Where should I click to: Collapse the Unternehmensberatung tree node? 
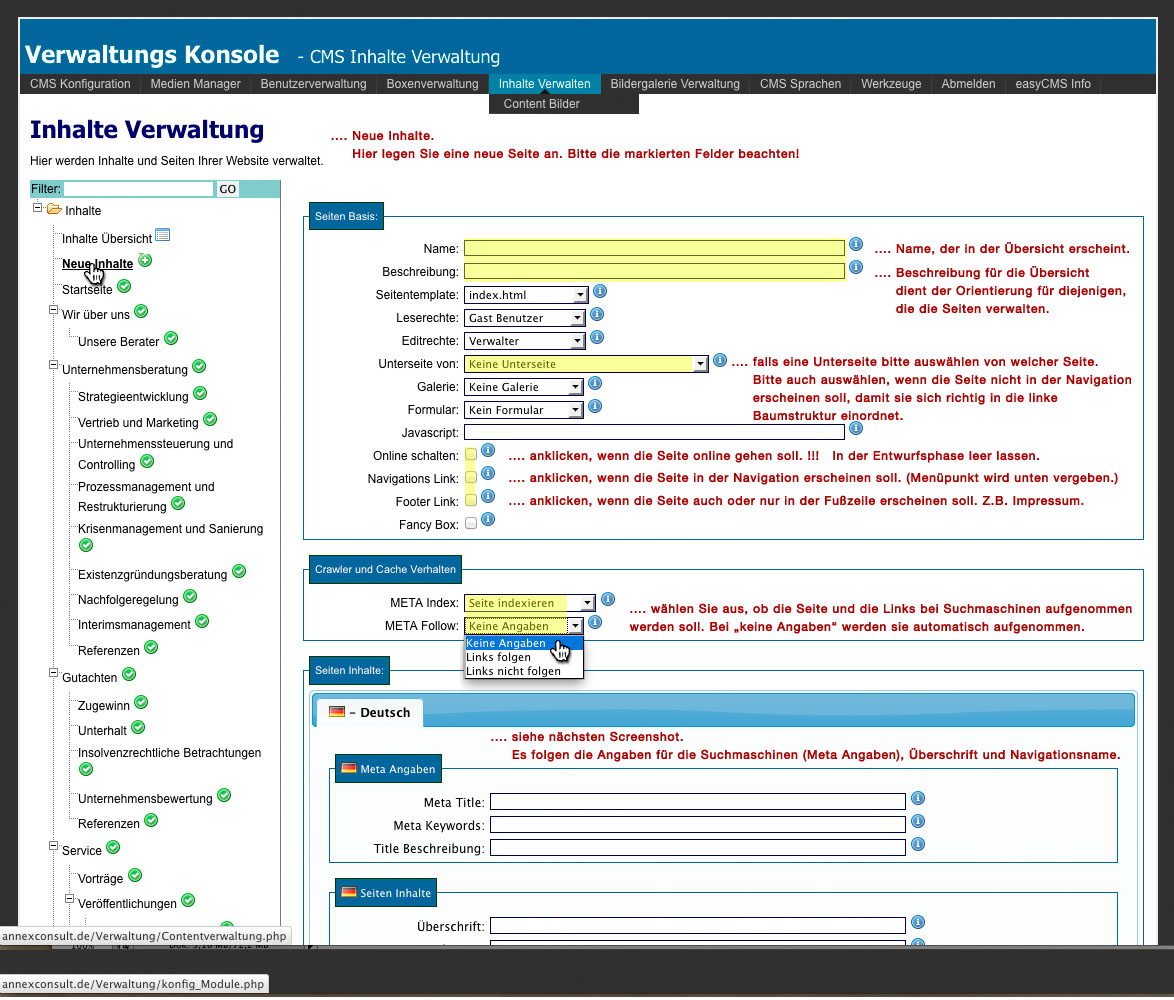(x=54, y=365)
